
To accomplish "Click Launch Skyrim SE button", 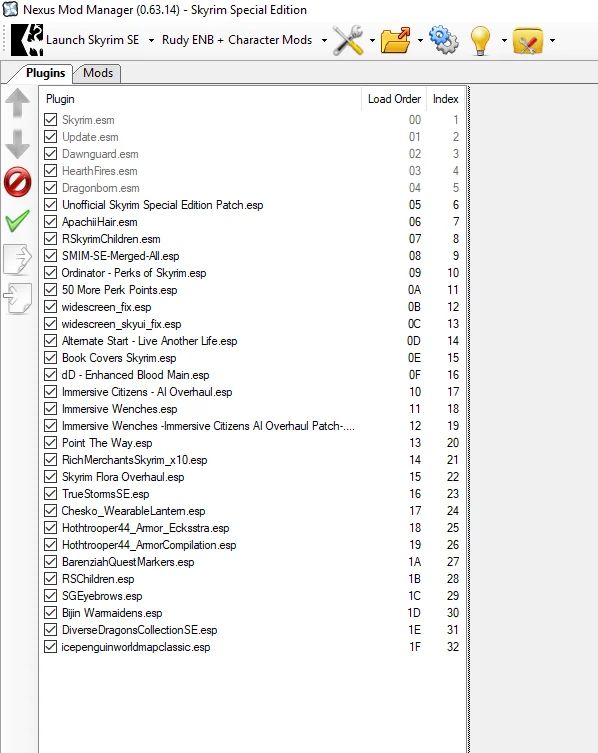I will (x=93, y=40).
